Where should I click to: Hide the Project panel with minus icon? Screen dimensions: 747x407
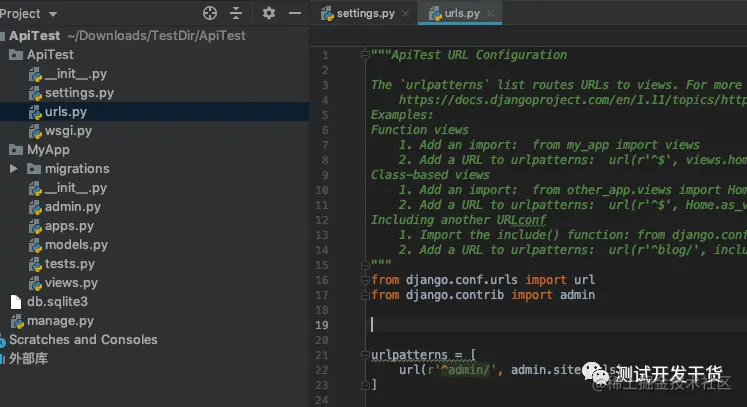point(295,13)
